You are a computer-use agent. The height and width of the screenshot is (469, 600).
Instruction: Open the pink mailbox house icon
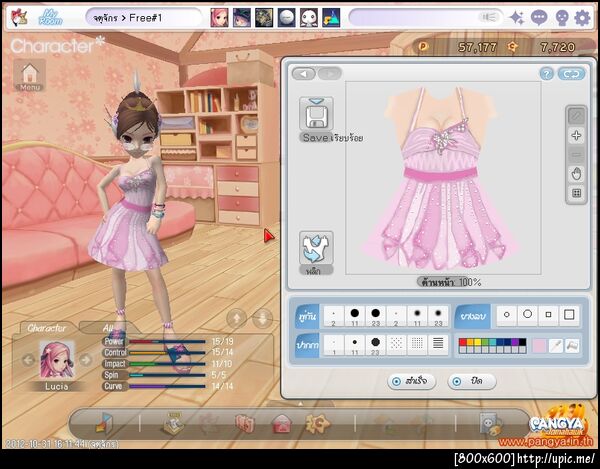(x=282, y=424)
